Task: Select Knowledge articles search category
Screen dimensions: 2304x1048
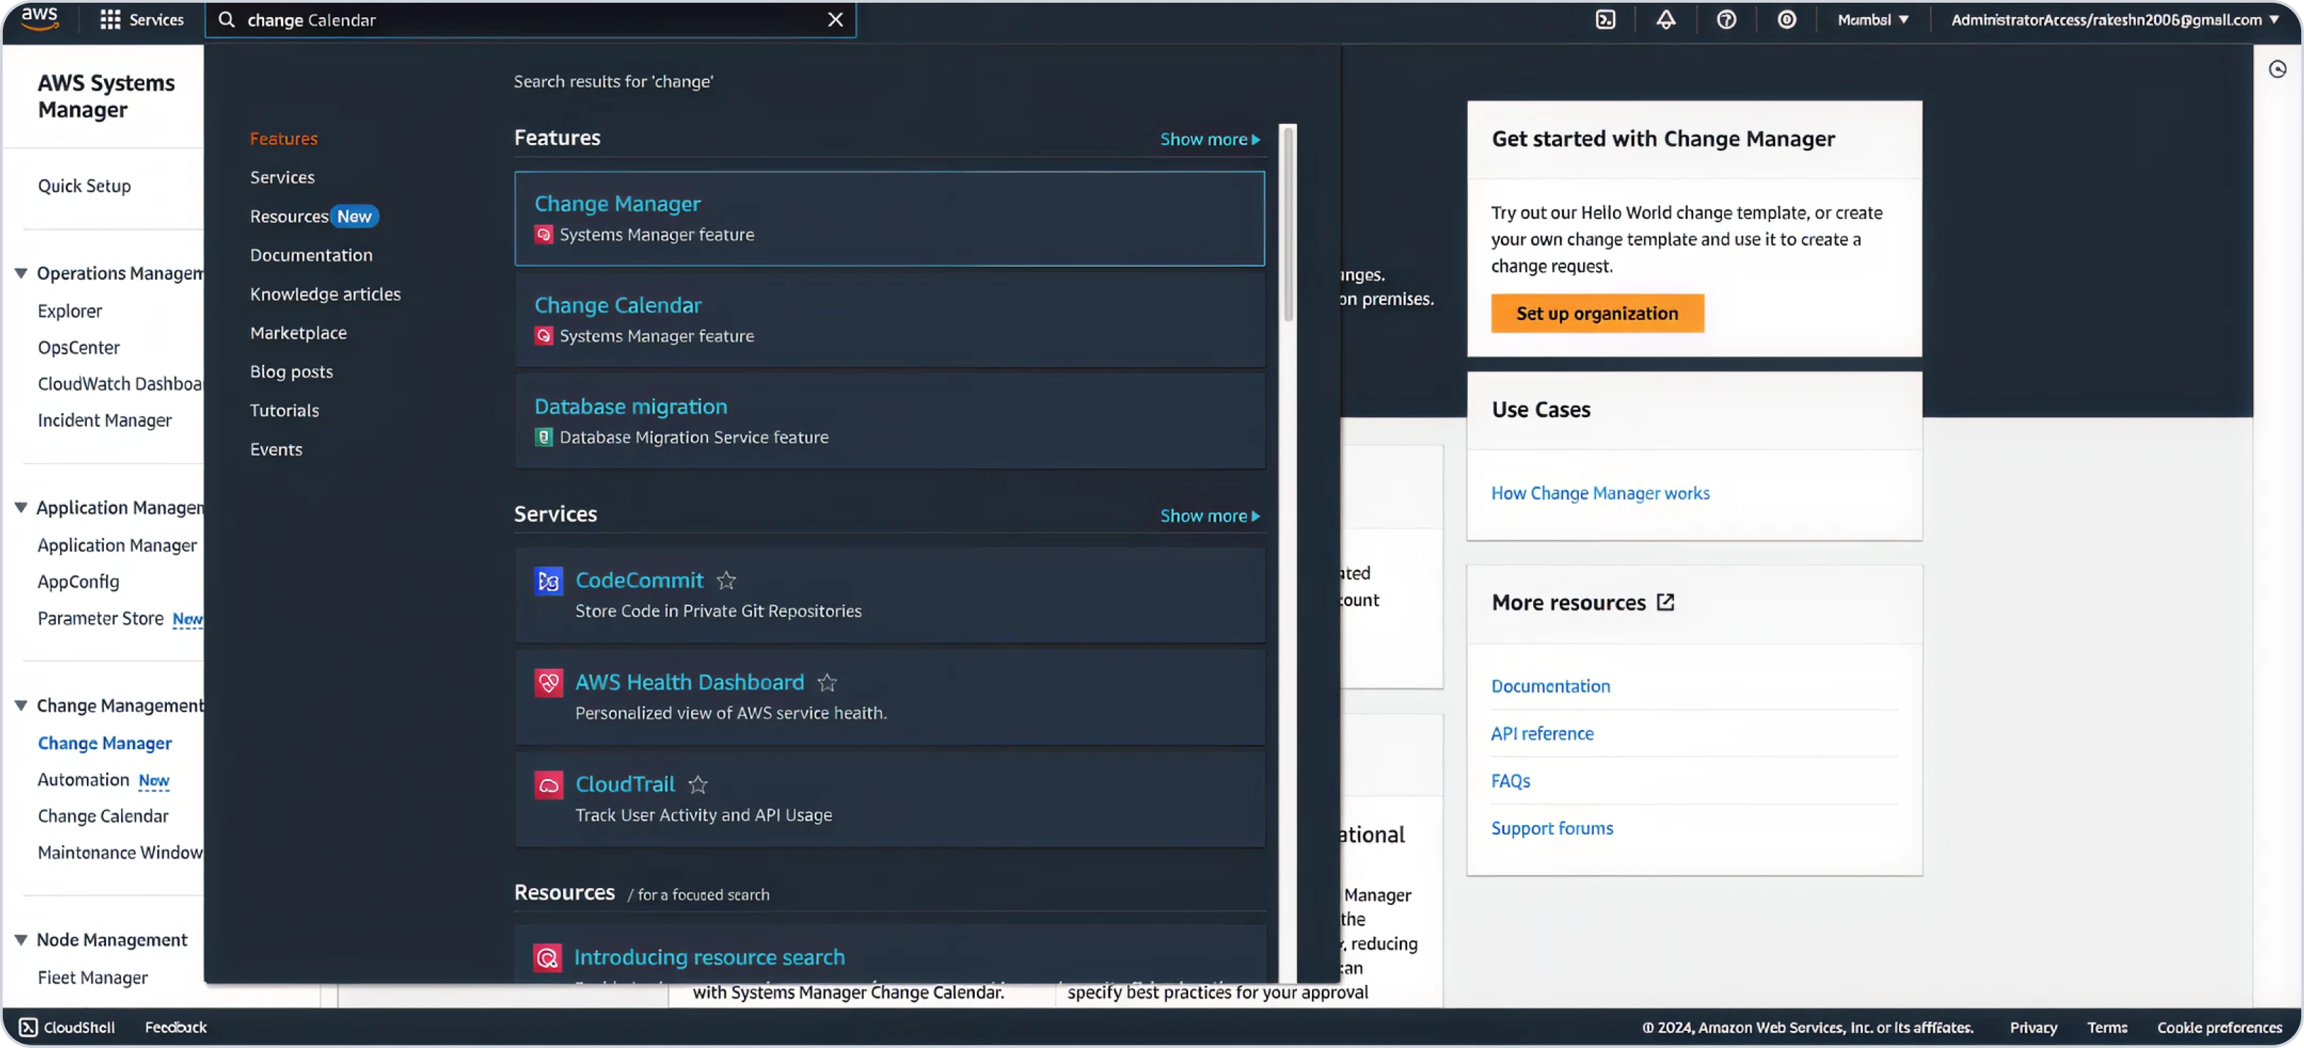Action: pyautogui.click(x=325, y=294)
